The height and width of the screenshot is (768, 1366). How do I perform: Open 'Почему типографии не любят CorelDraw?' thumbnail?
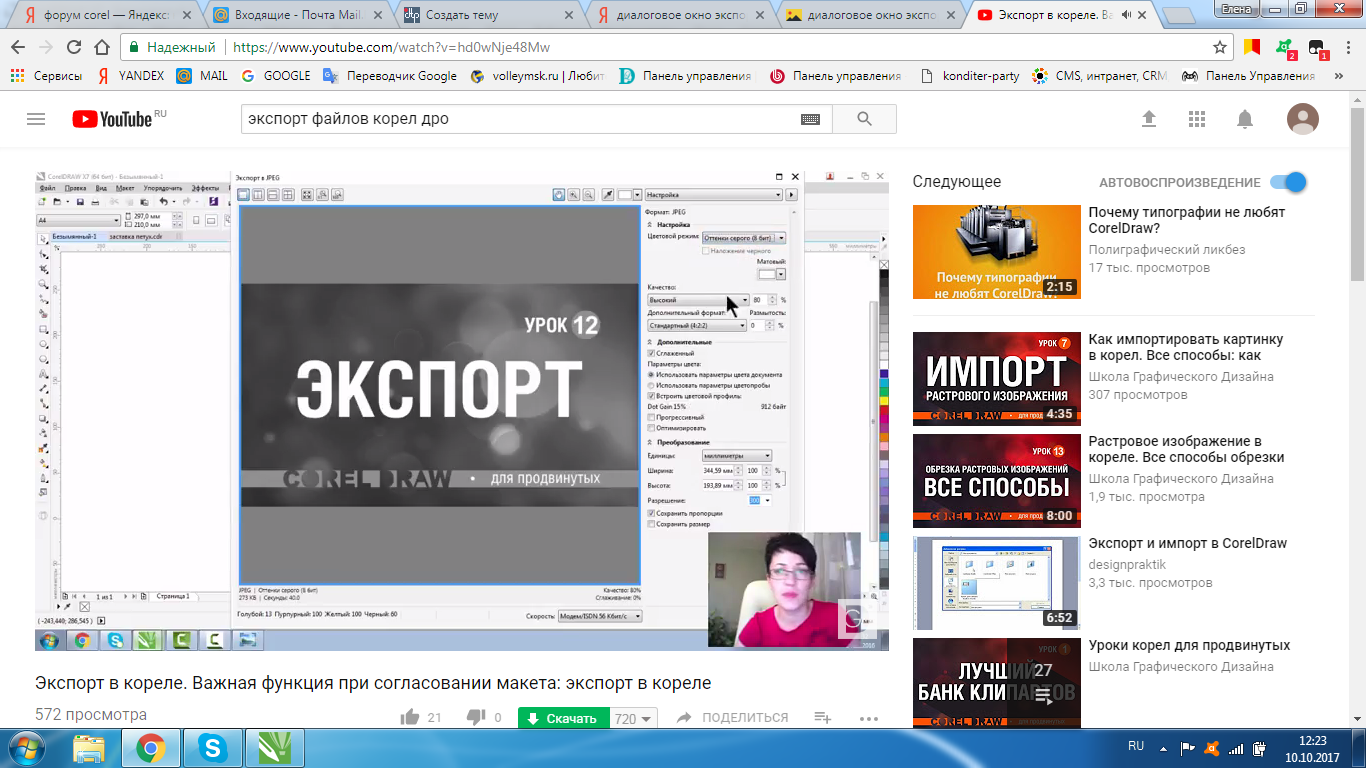(x=997, y=252)
